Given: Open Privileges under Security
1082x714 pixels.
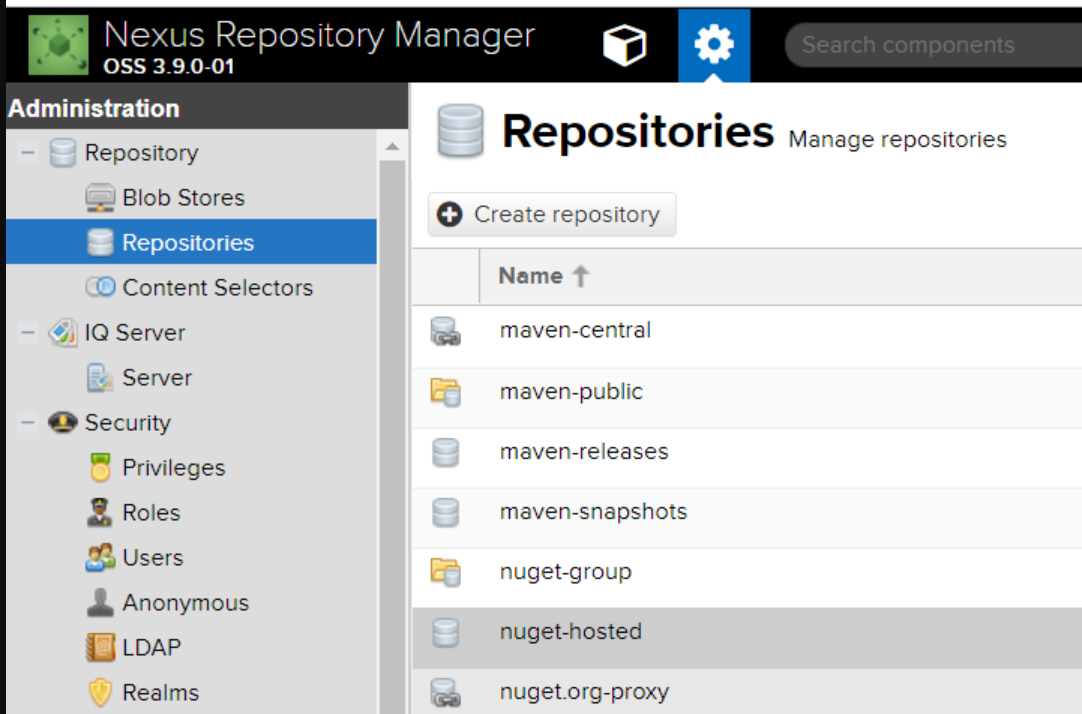Looking at the screenshot, I should tap(174, 468).
